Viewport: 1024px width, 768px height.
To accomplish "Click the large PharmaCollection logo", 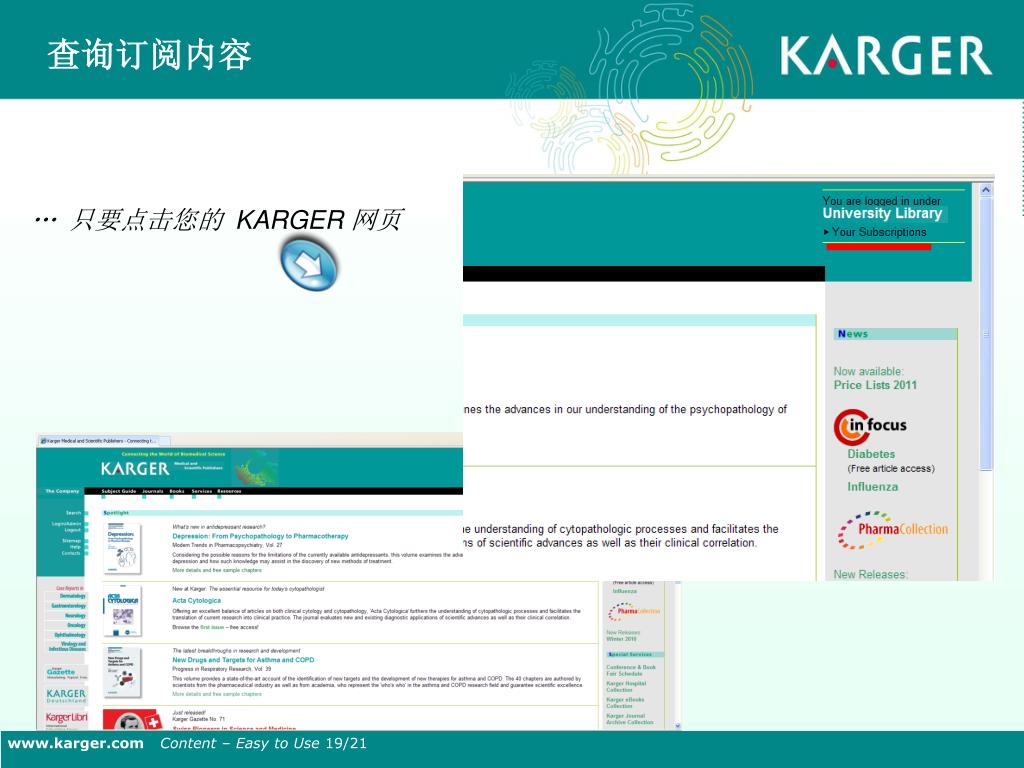I will coord(893,530).
